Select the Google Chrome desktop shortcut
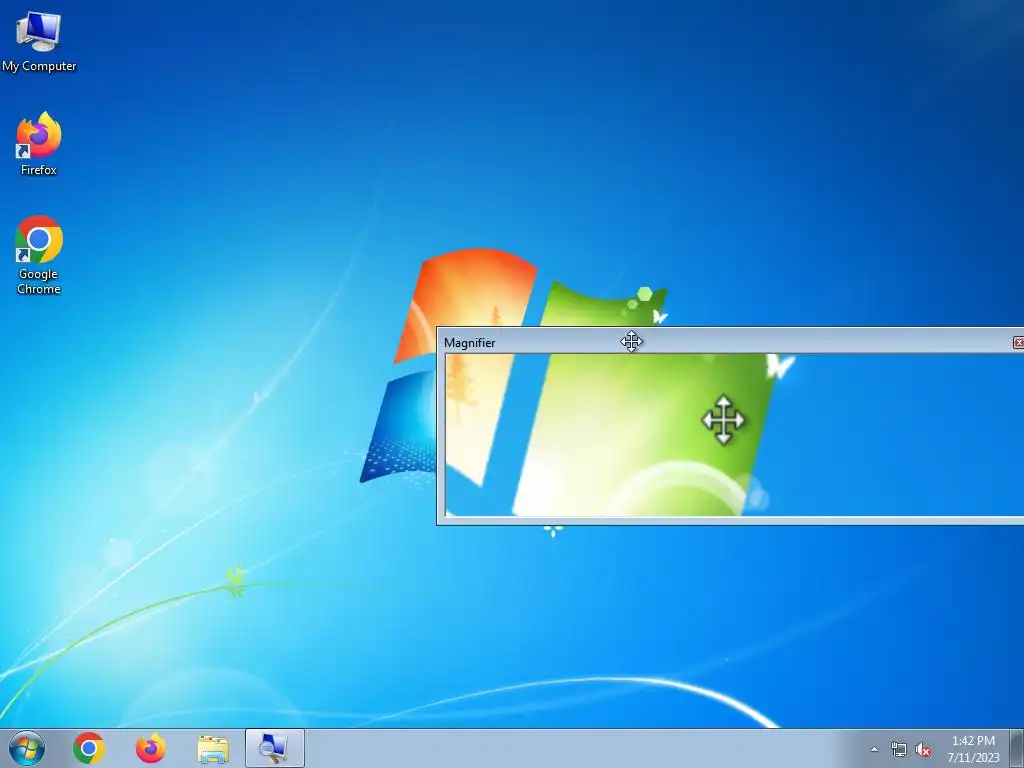The height and width of the screenshot is (768, 1024). (x=39, y=255)
